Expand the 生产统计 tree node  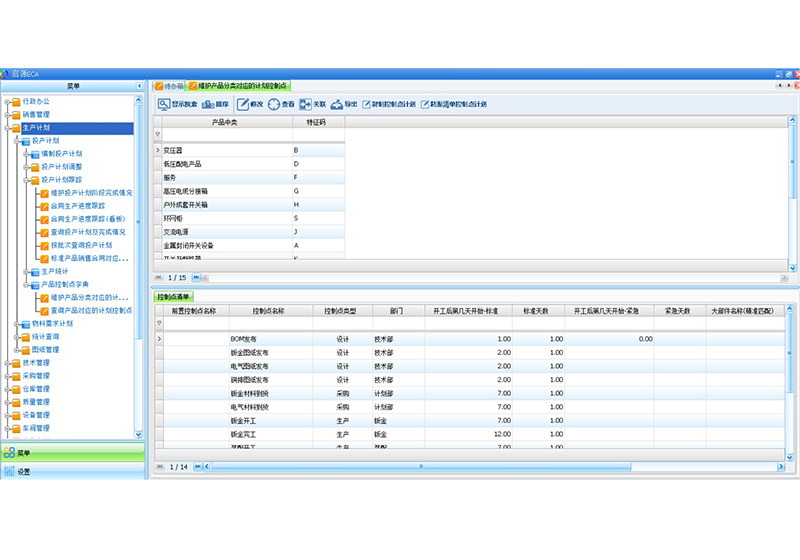click(x=26, y=272)
